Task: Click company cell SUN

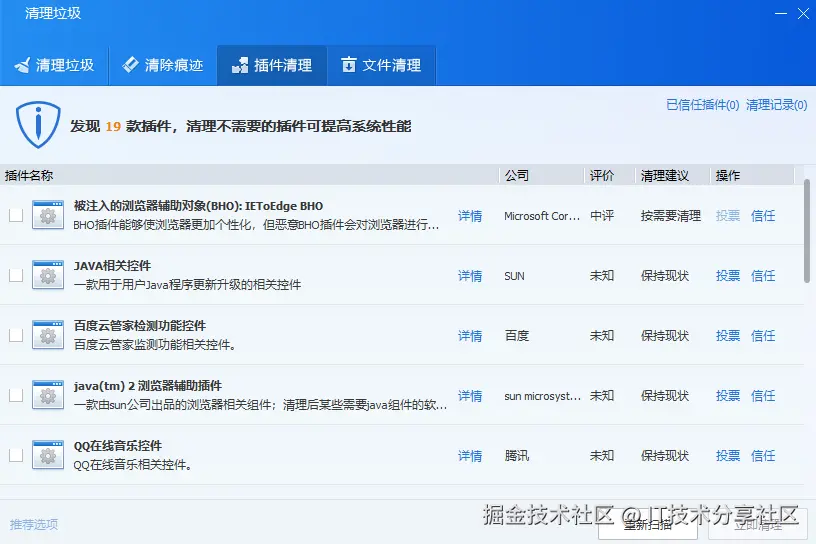Action: (x=514, y=276)
